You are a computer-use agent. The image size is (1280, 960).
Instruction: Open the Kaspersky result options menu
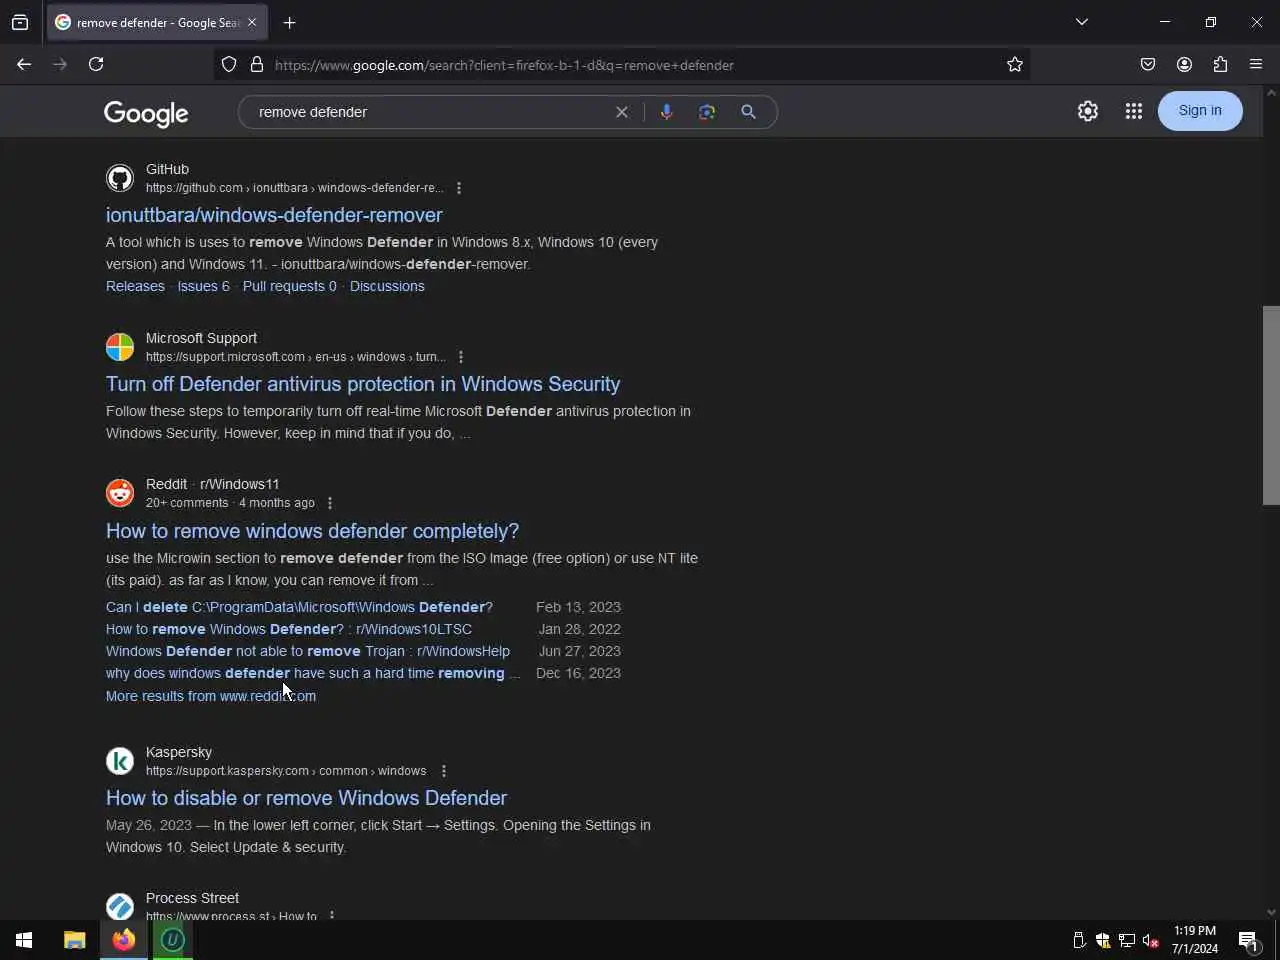coord(444,771)
